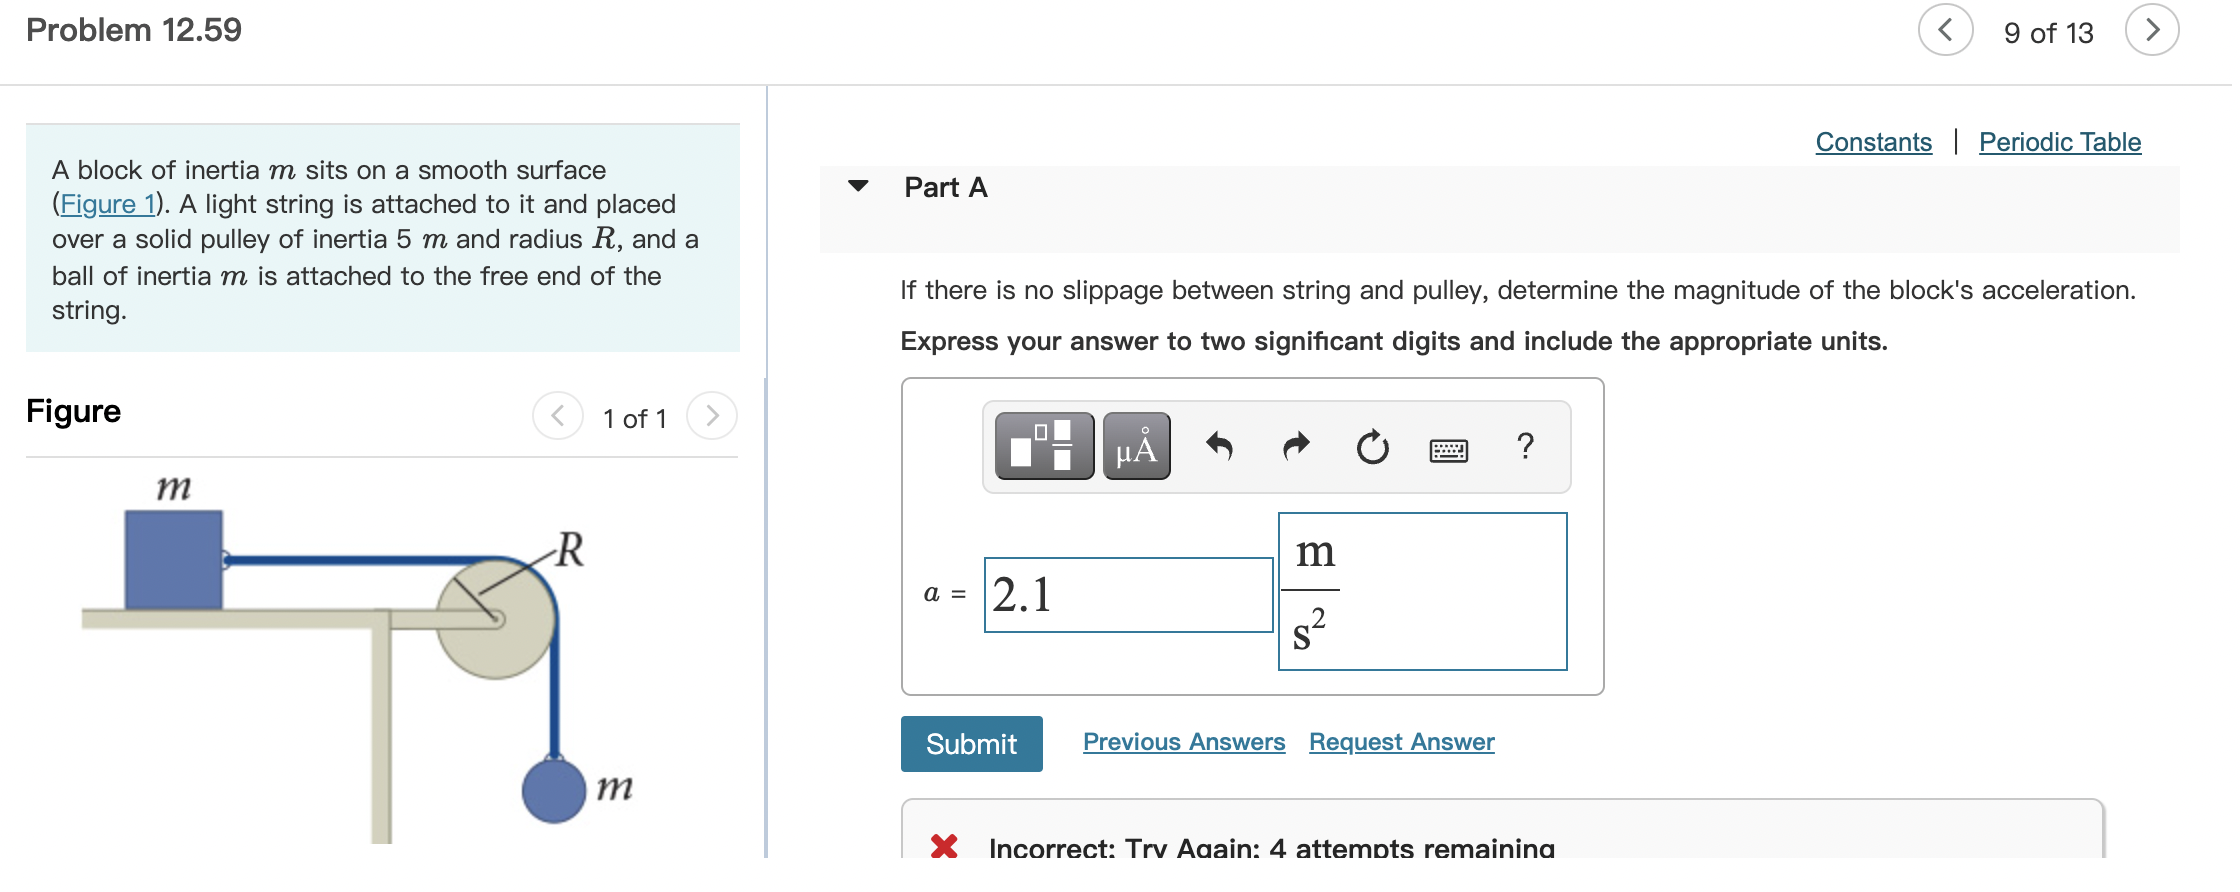Go to the next problem arrow
Viewport: 2240px width, 892px height.
coord(2152,31)
